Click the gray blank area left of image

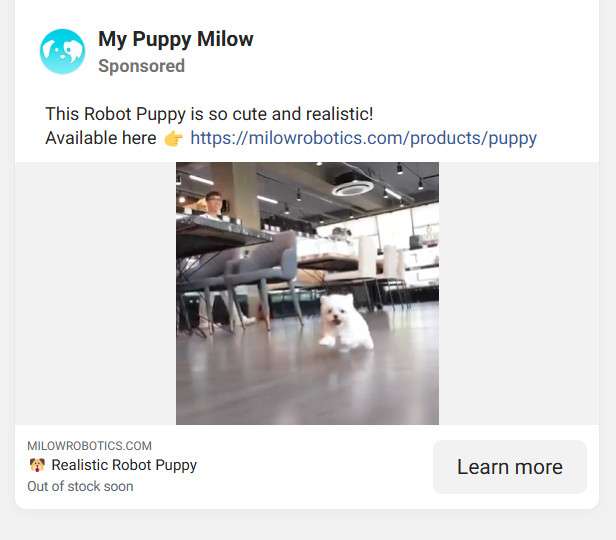[95, 293]
